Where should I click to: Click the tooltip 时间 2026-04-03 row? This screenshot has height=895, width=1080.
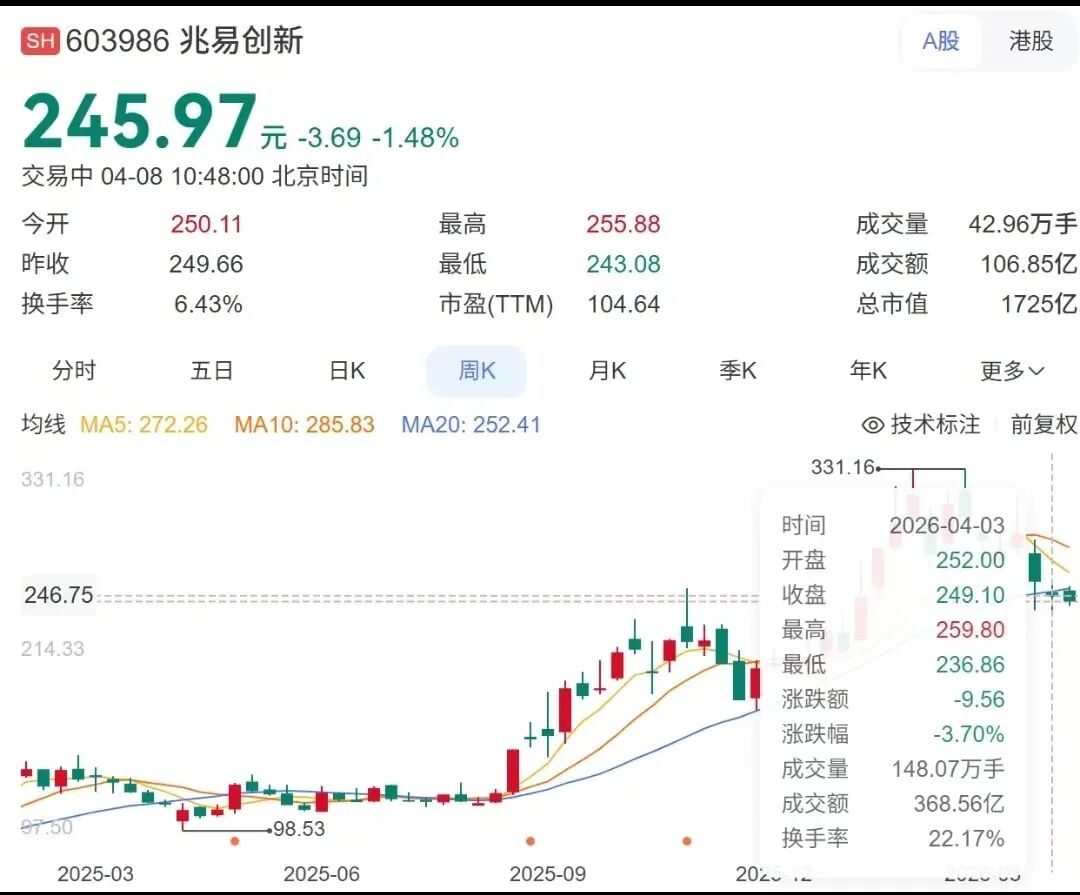point(893,526)
